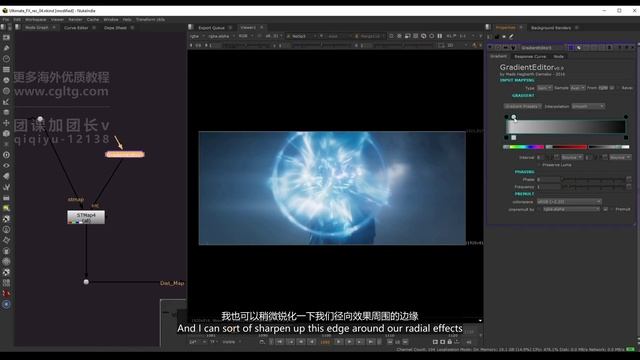Toggle the Reverse checkbox in Input Mapping
This screenshot has height=360, width=640.
[618, 88]
